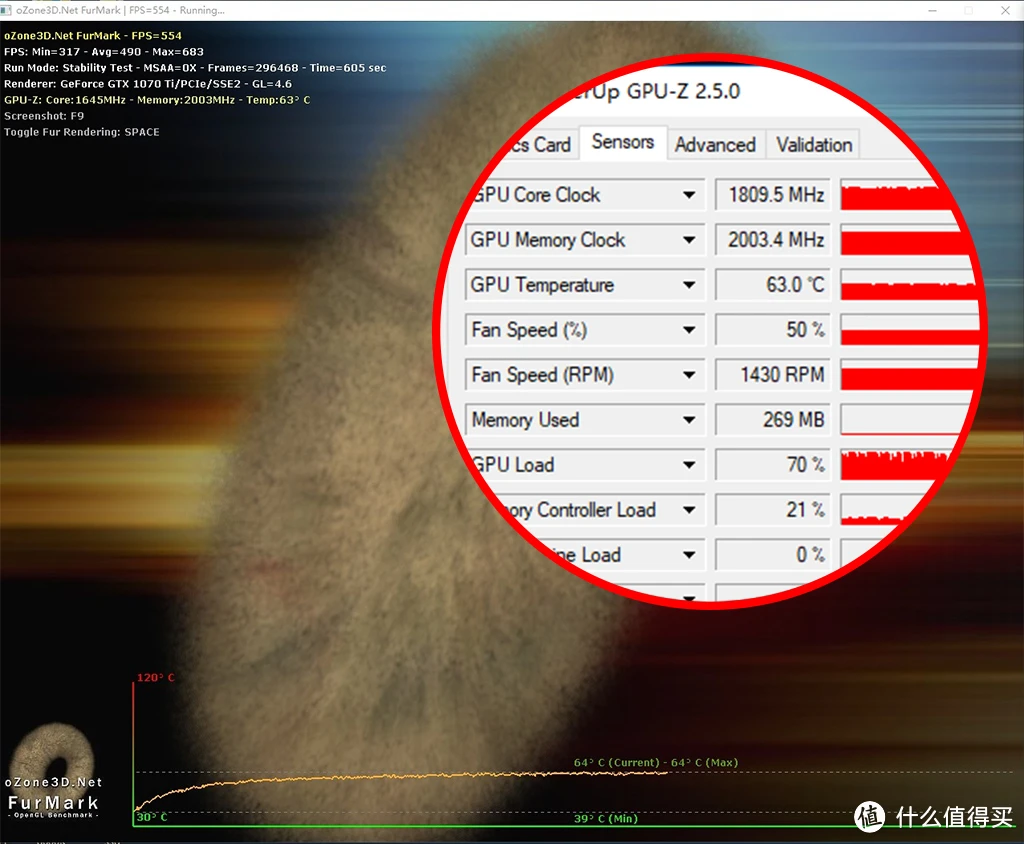Click the Run Mode Stability Test line
Screen dimensions: 1024x844
(x=195, y=68)
